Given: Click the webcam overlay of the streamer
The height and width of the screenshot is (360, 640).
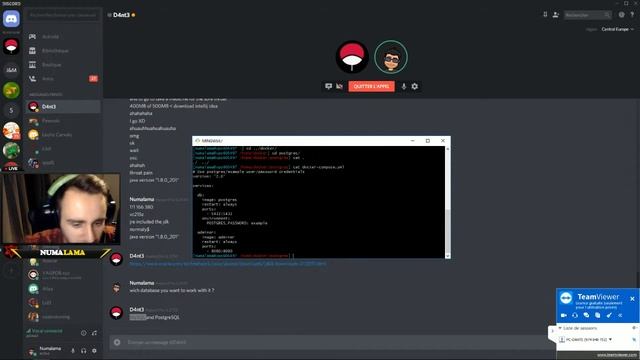Looking at the screenshot, I should point(61,209).
